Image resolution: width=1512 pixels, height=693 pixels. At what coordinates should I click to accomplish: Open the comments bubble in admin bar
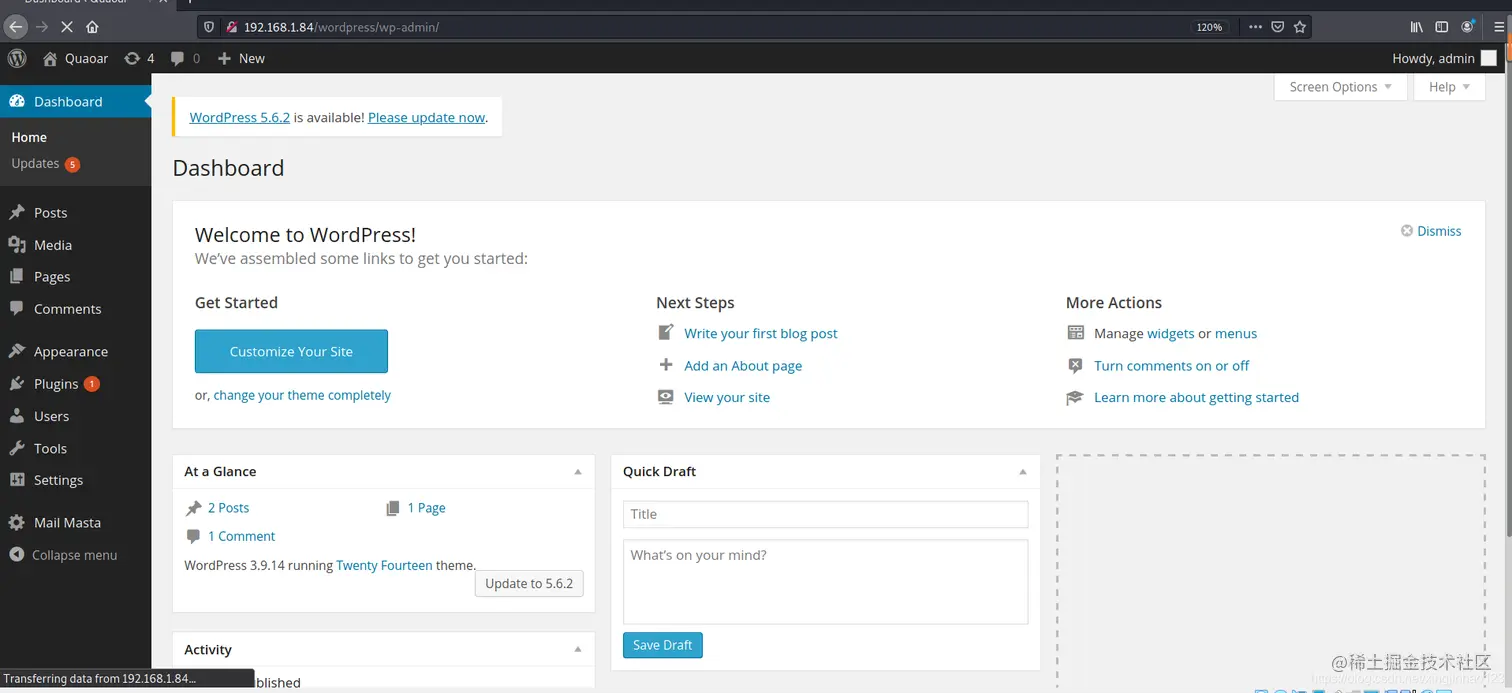(185, 58)
